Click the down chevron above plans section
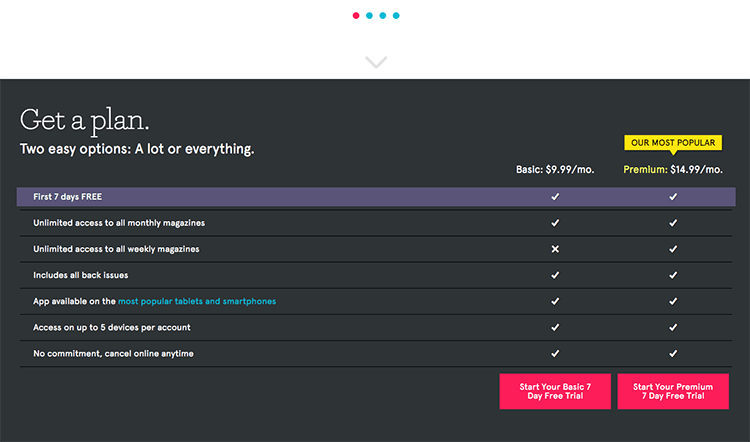The height and width of the screenshot is (442, 750). click(x=376, y=62)
